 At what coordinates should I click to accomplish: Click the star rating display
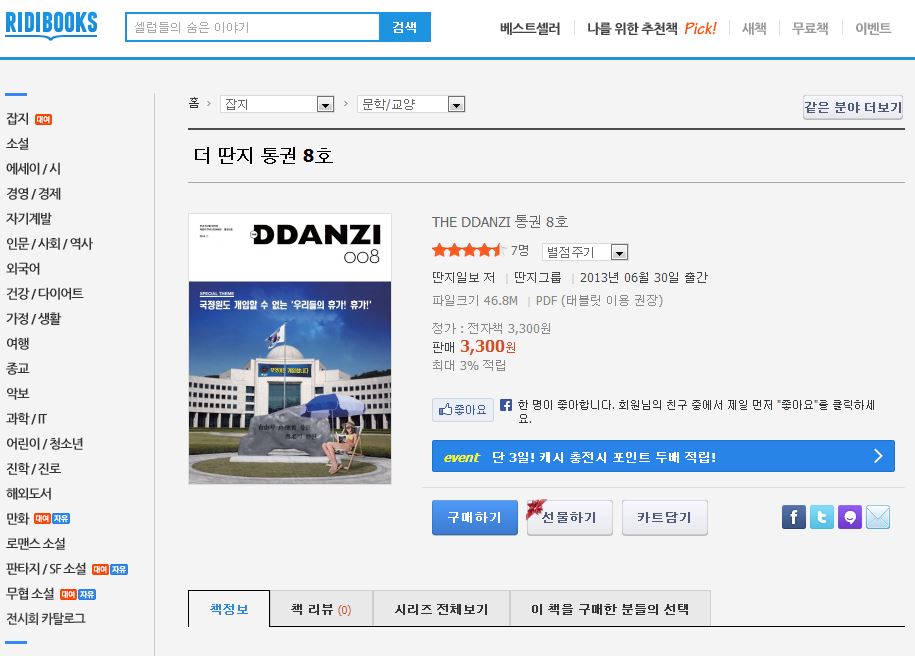tap(467, 250)
